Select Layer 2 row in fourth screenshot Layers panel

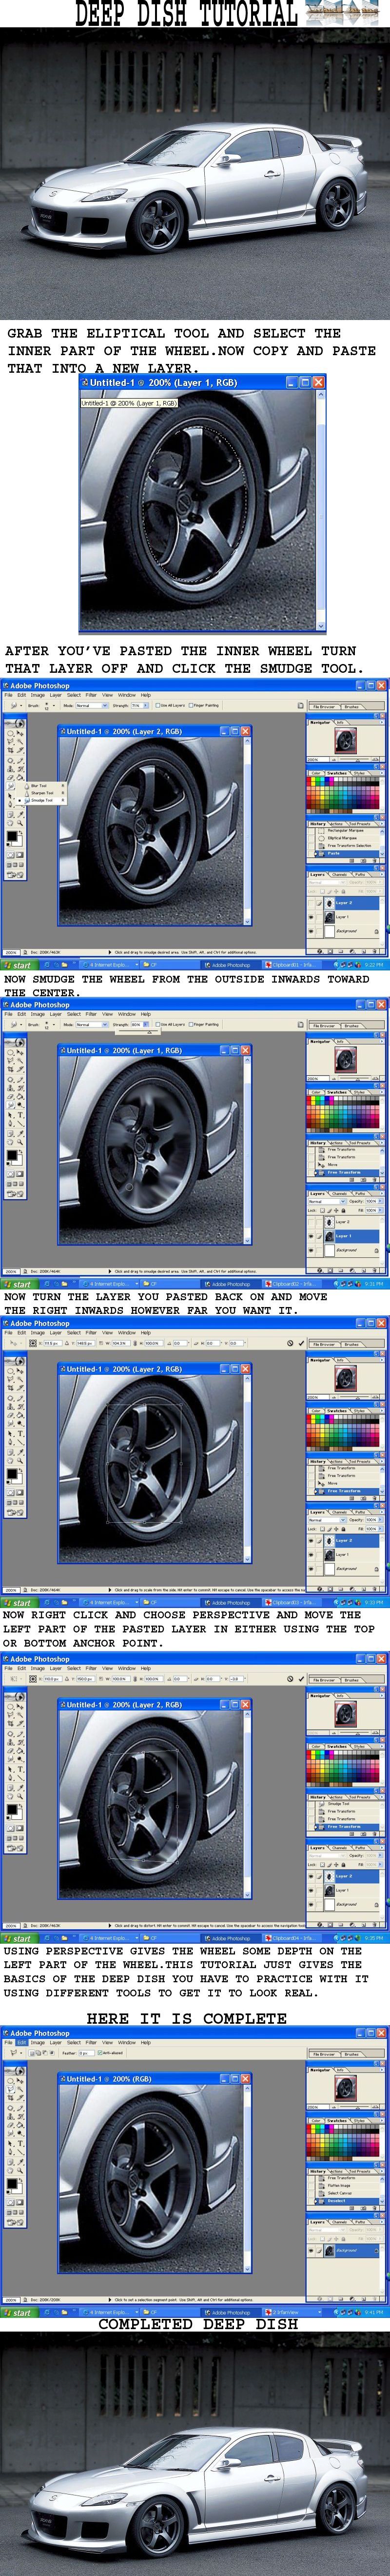tap(344, 1876)
